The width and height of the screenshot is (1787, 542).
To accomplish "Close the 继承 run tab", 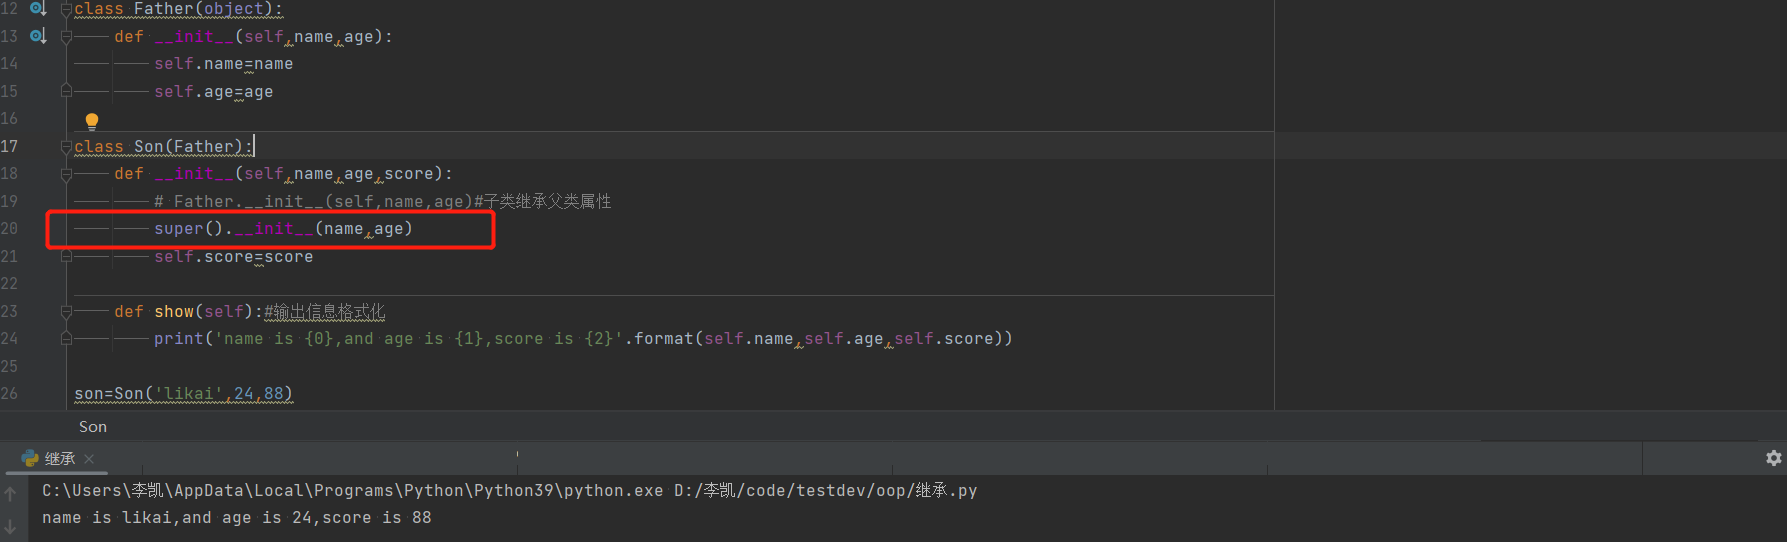I will (x=89, y=459).
